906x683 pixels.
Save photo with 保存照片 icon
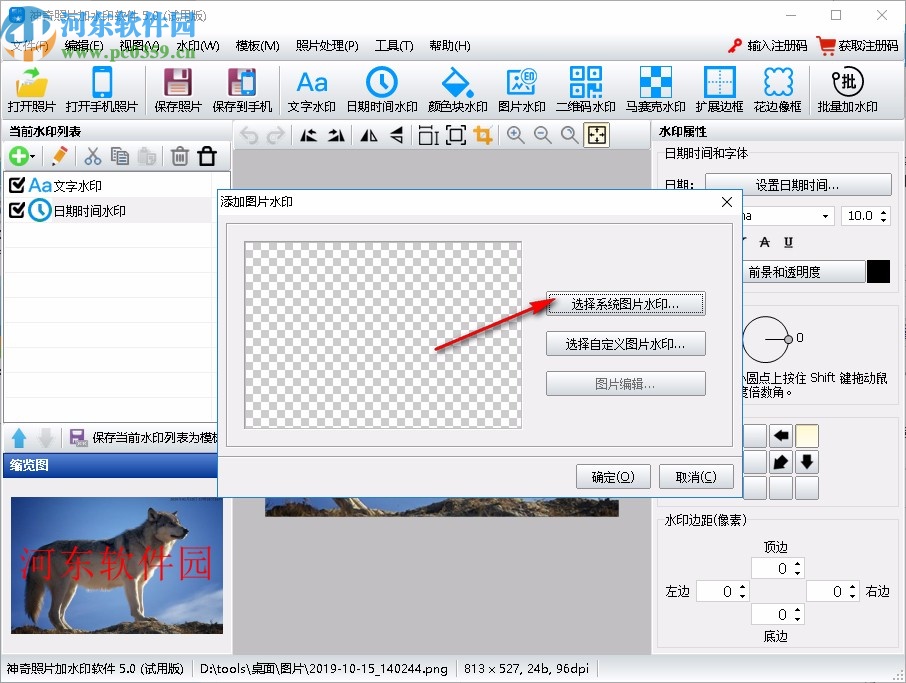pos(178,90)
